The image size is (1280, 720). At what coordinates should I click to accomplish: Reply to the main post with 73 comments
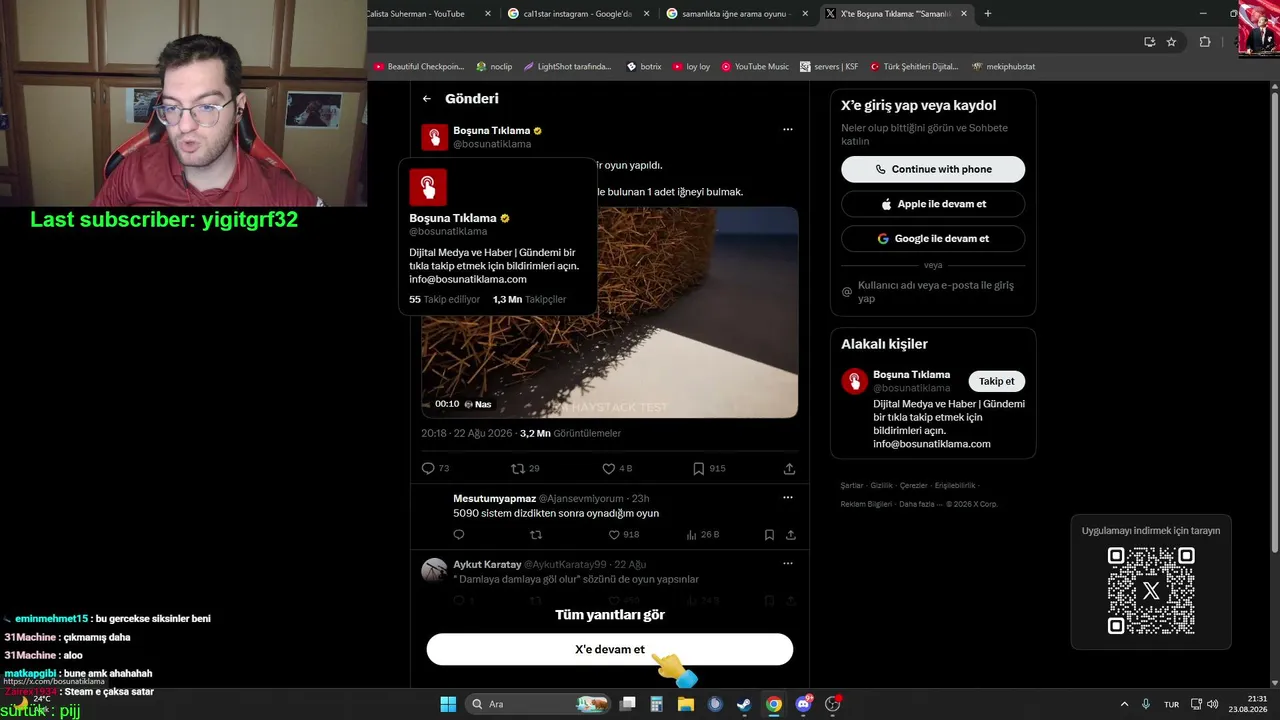[x=435, y=468]
